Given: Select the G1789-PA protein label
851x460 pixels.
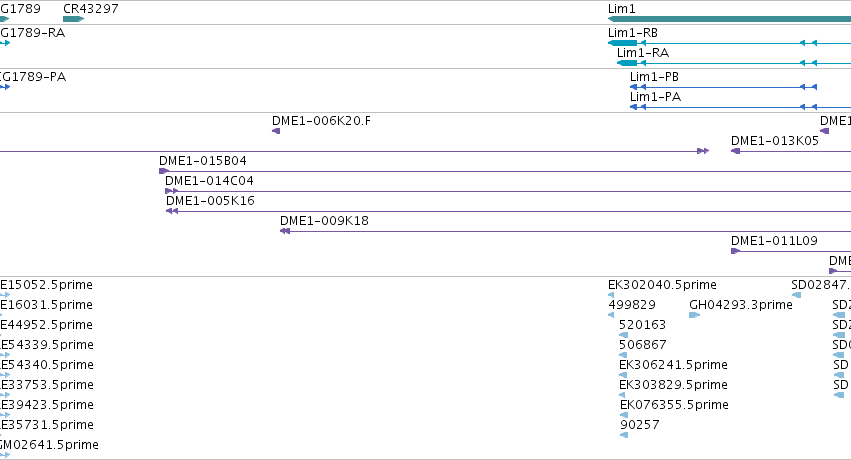Looking at the screenshot, I should 33,76.
